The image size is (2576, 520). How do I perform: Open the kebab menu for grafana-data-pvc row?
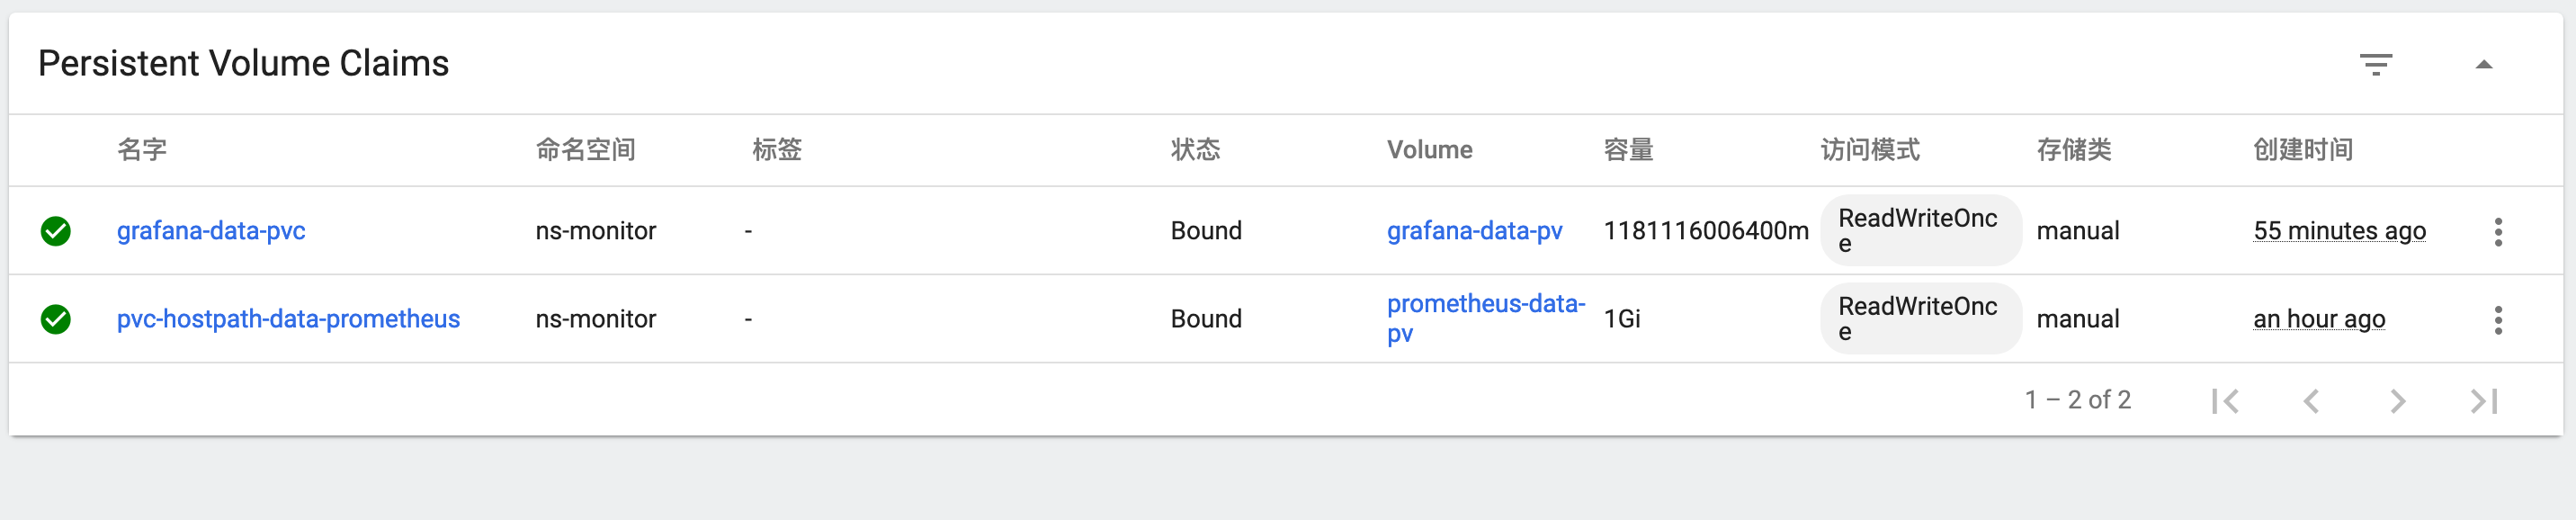click(x=2498, y=231)
